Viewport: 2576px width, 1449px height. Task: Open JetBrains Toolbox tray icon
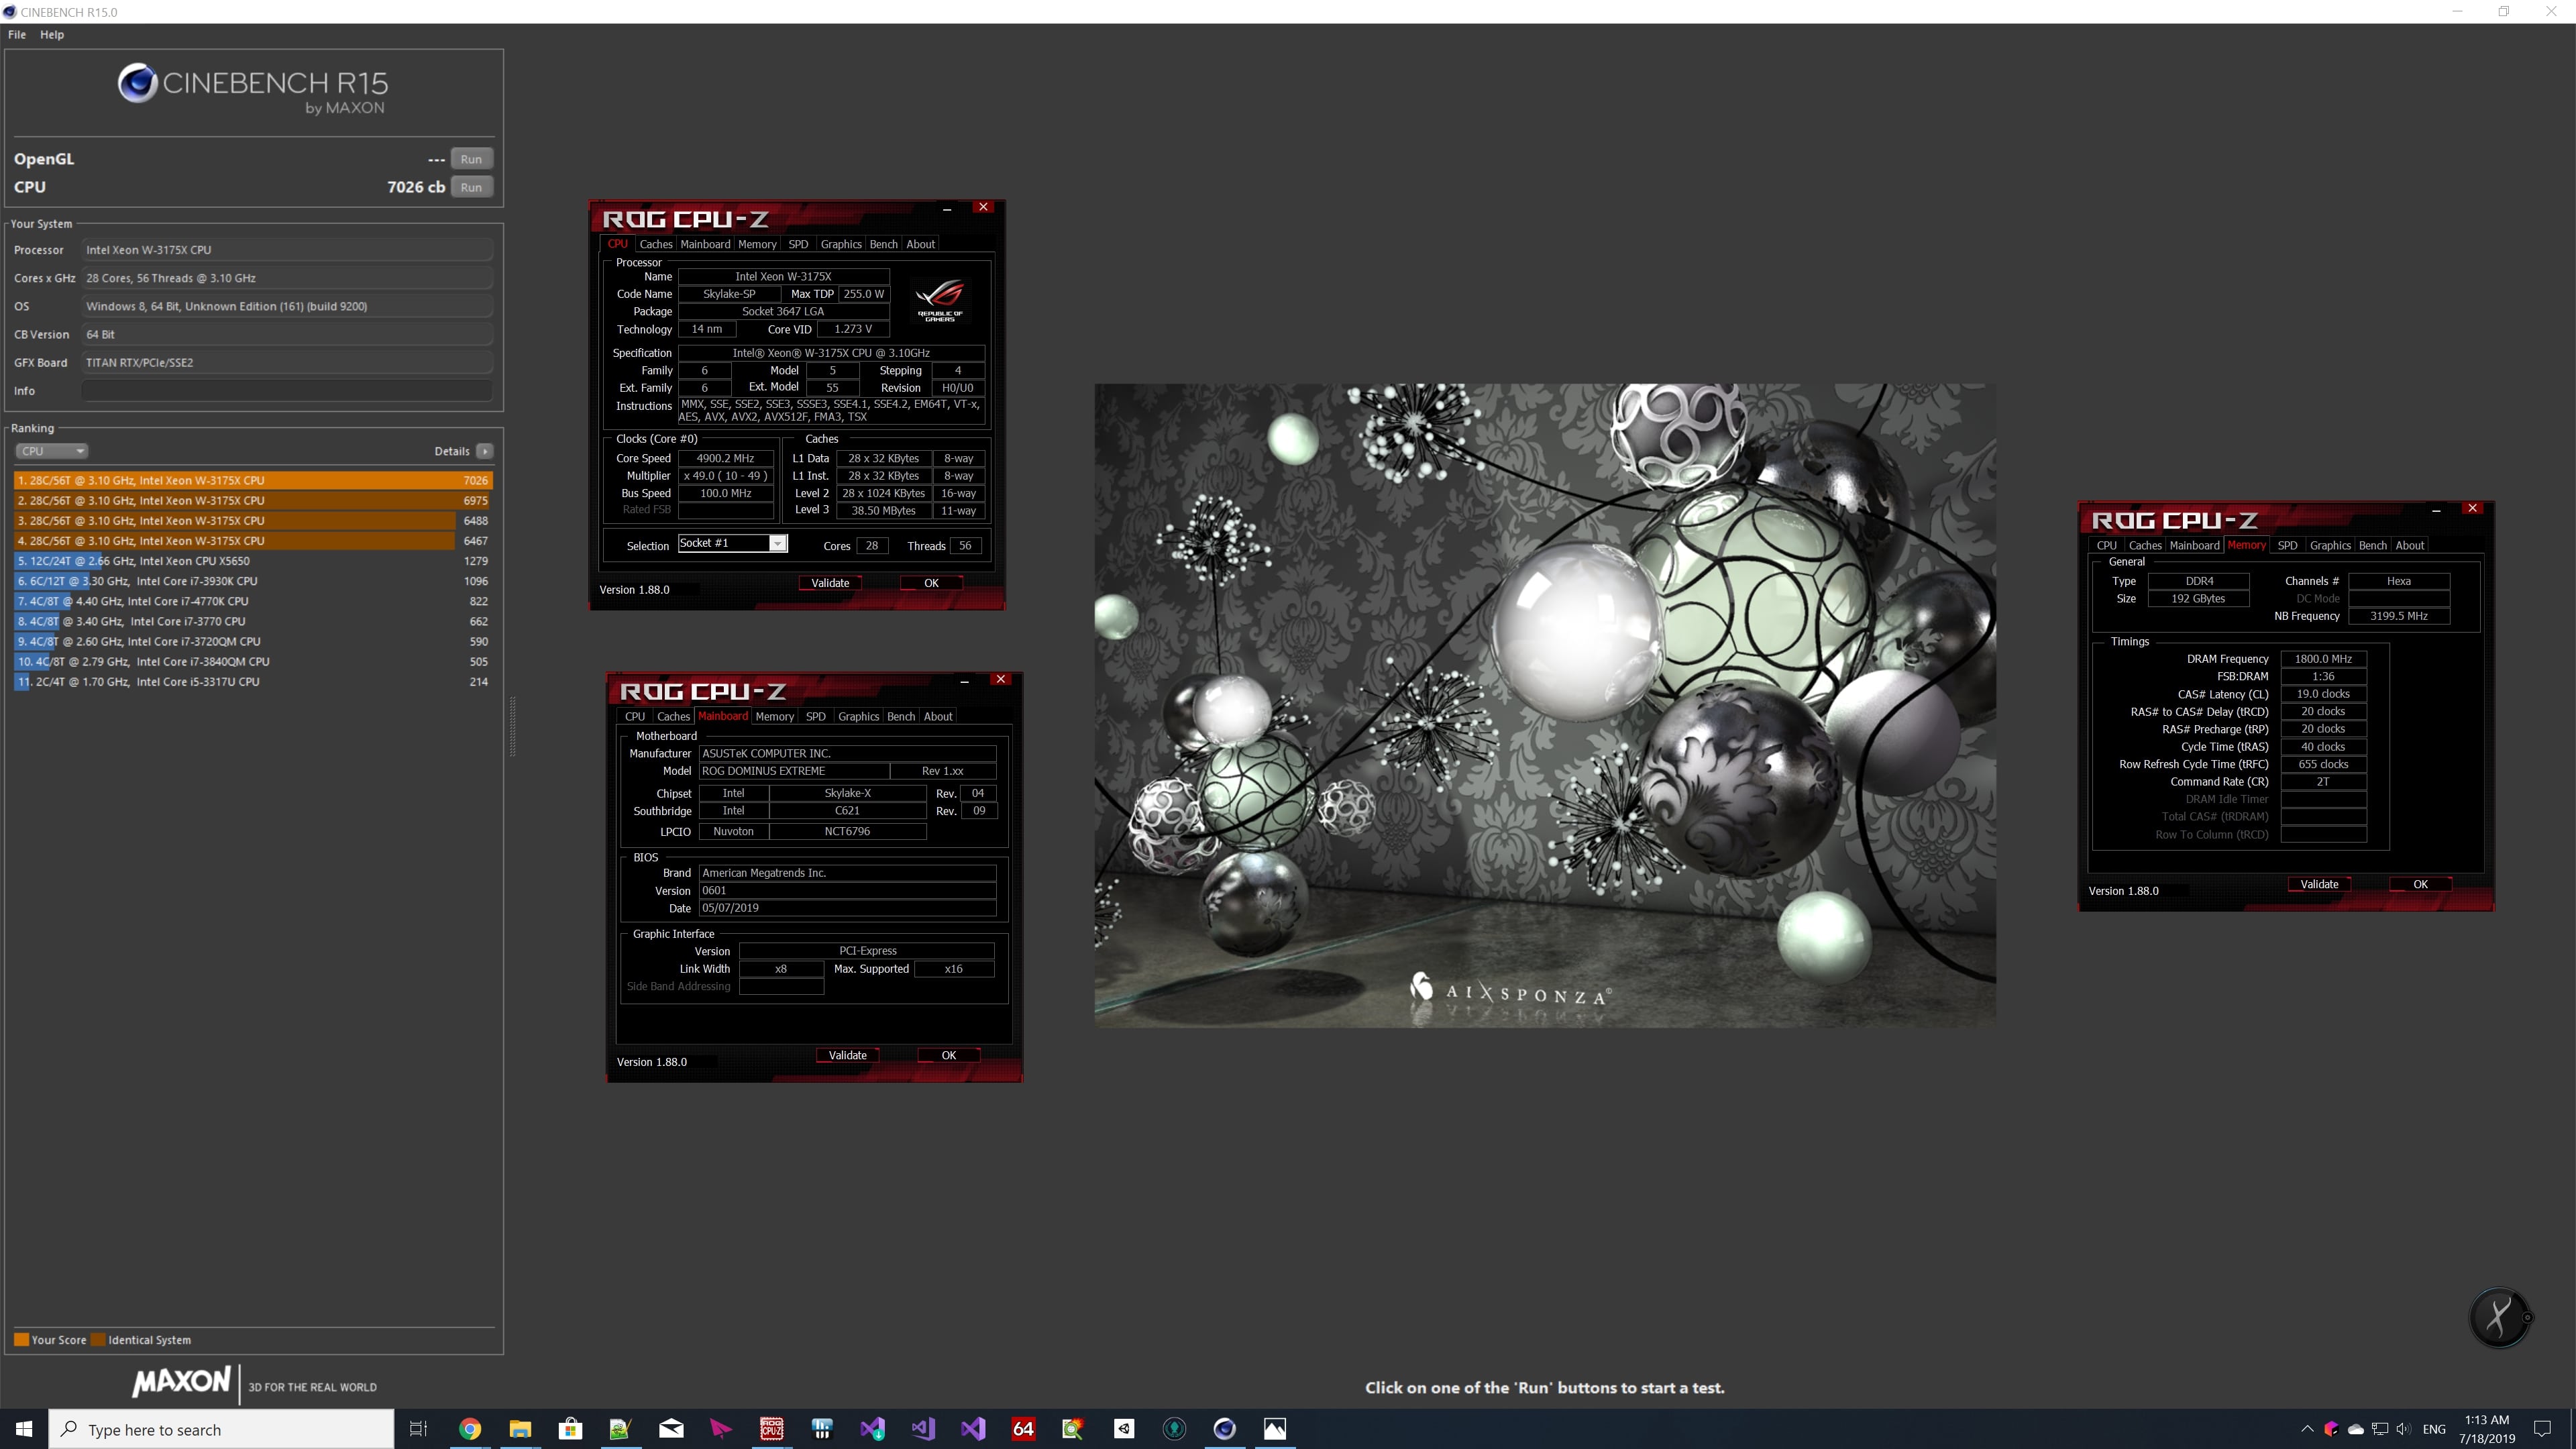click(x=2331, y=1429)
